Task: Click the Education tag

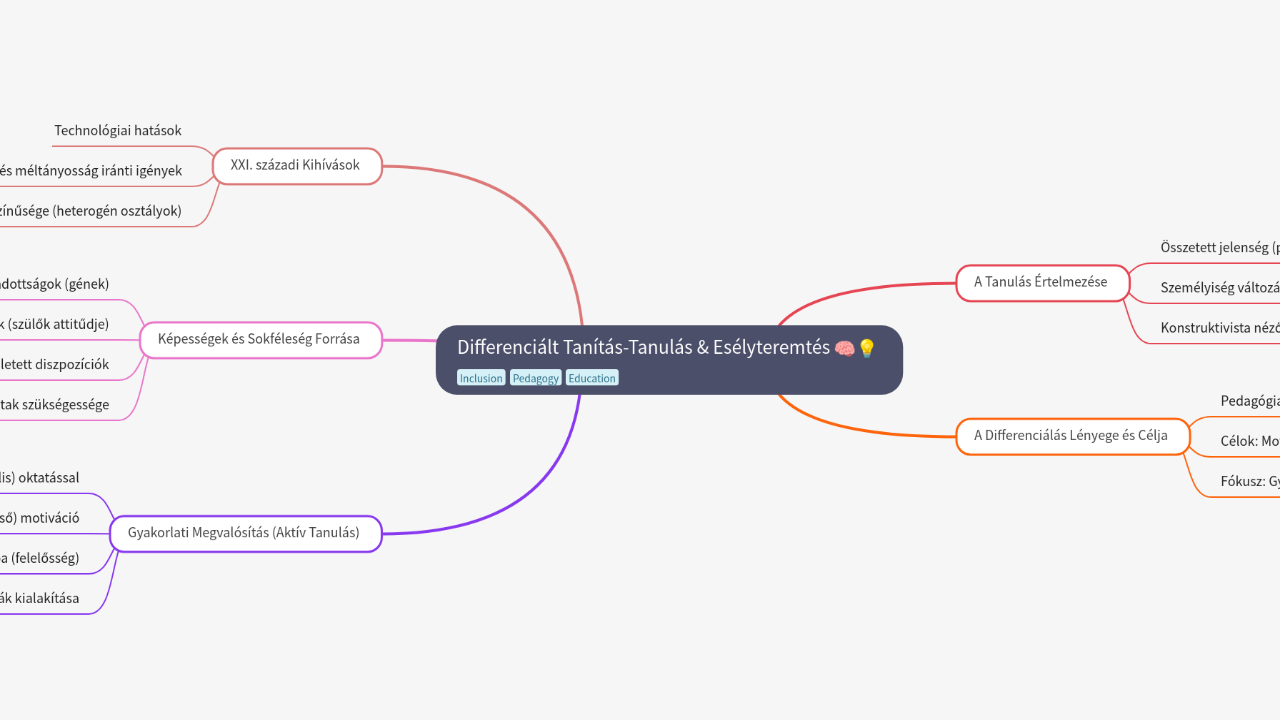Action: pyautogui.click(x=592, y=378)
